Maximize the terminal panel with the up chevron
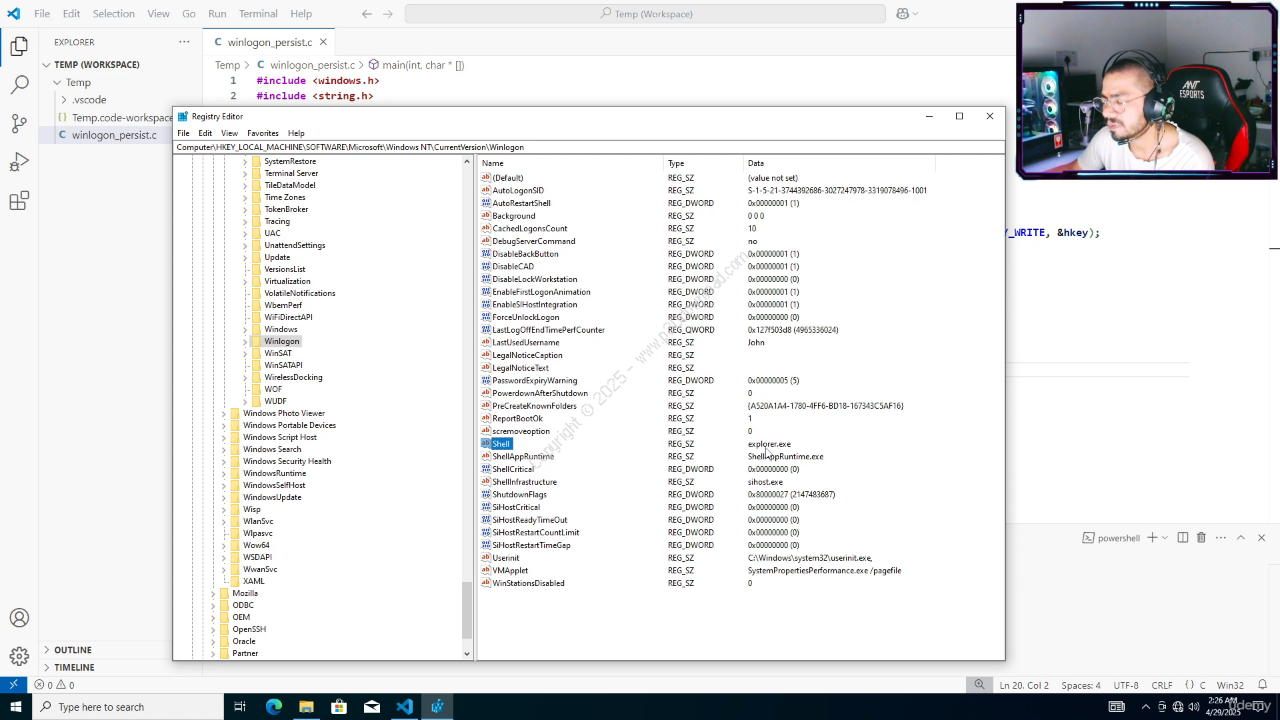1280x720 pixels. 1241,538
